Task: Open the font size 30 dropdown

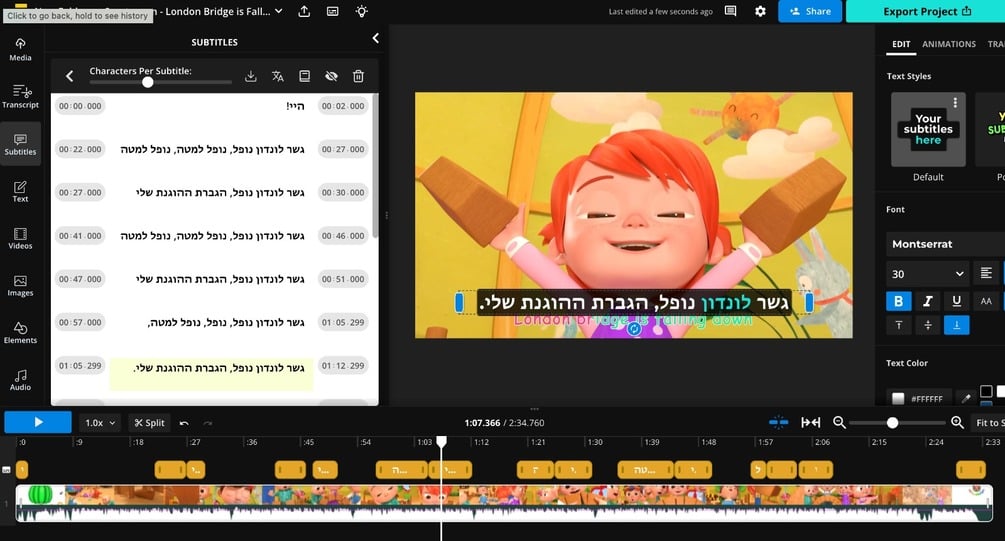Action: [x=927, y=274]
